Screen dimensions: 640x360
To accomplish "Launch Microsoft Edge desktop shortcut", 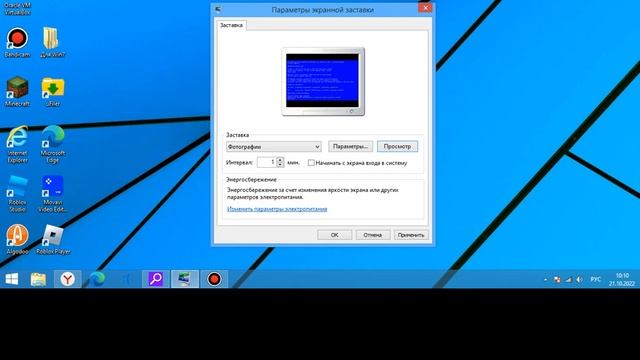I will pyautogui.click(x=53, y=144).
